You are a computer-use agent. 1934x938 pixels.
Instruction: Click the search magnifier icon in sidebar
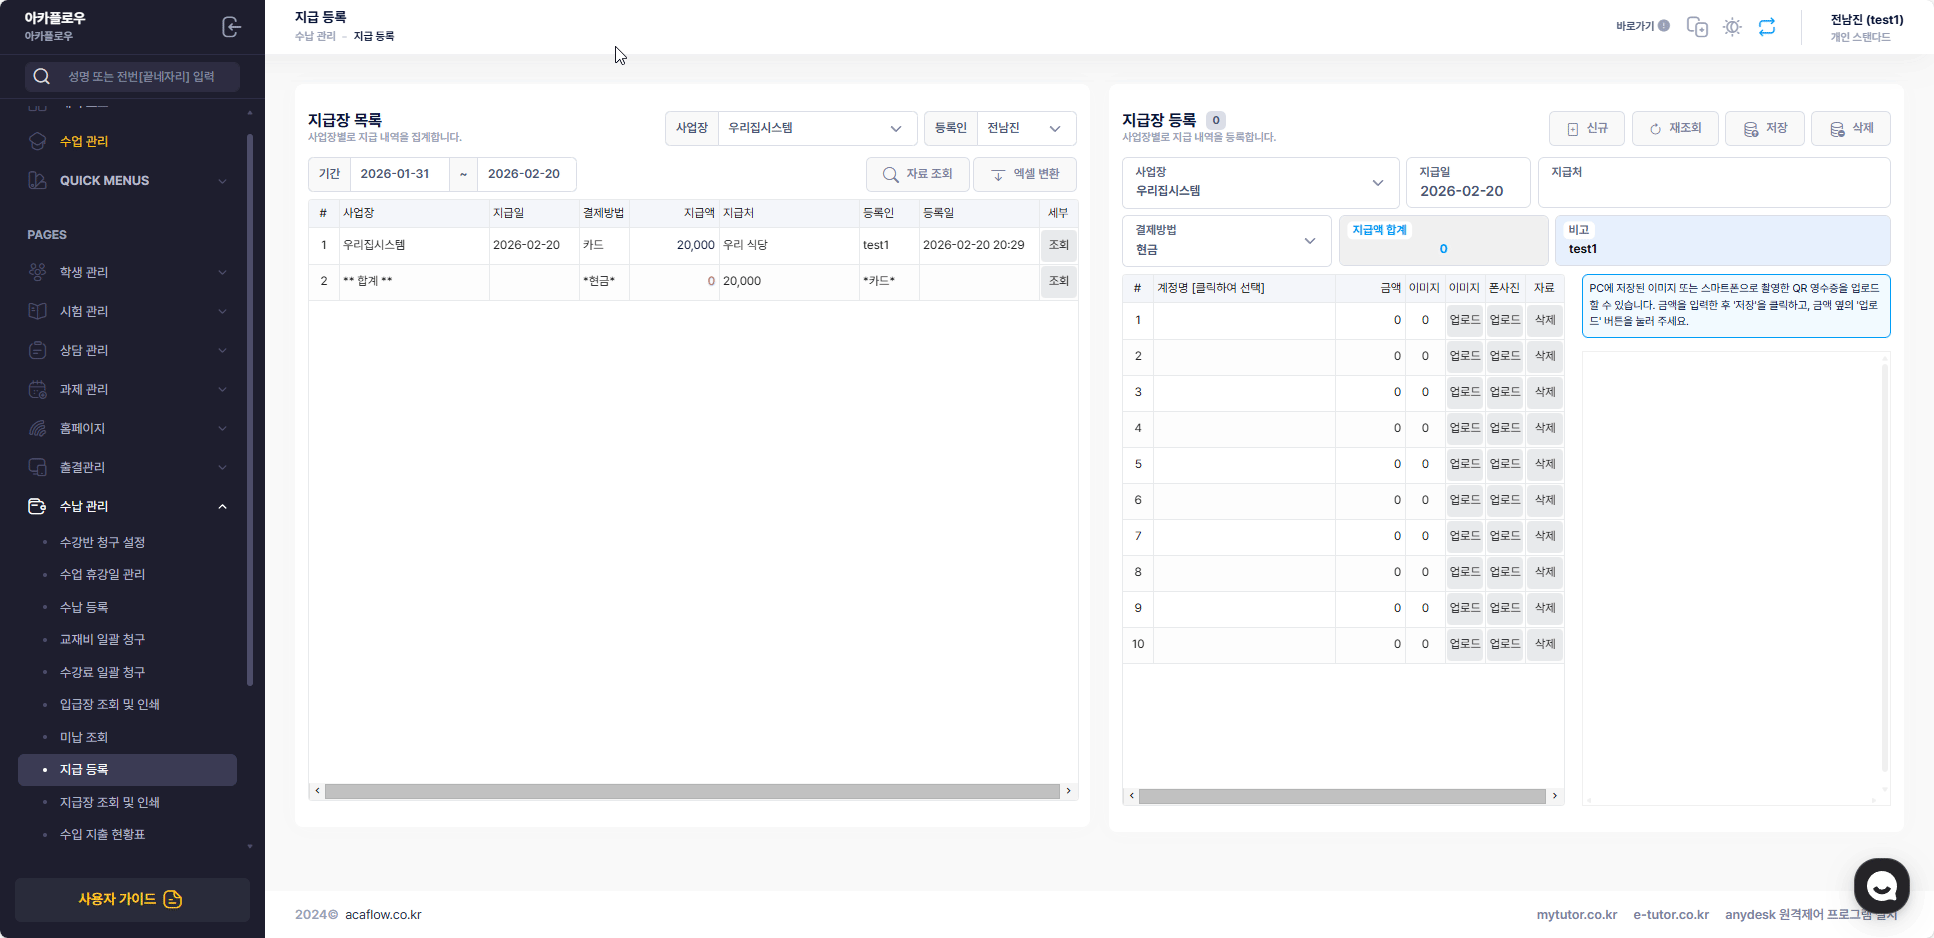[x=41, y=77]
